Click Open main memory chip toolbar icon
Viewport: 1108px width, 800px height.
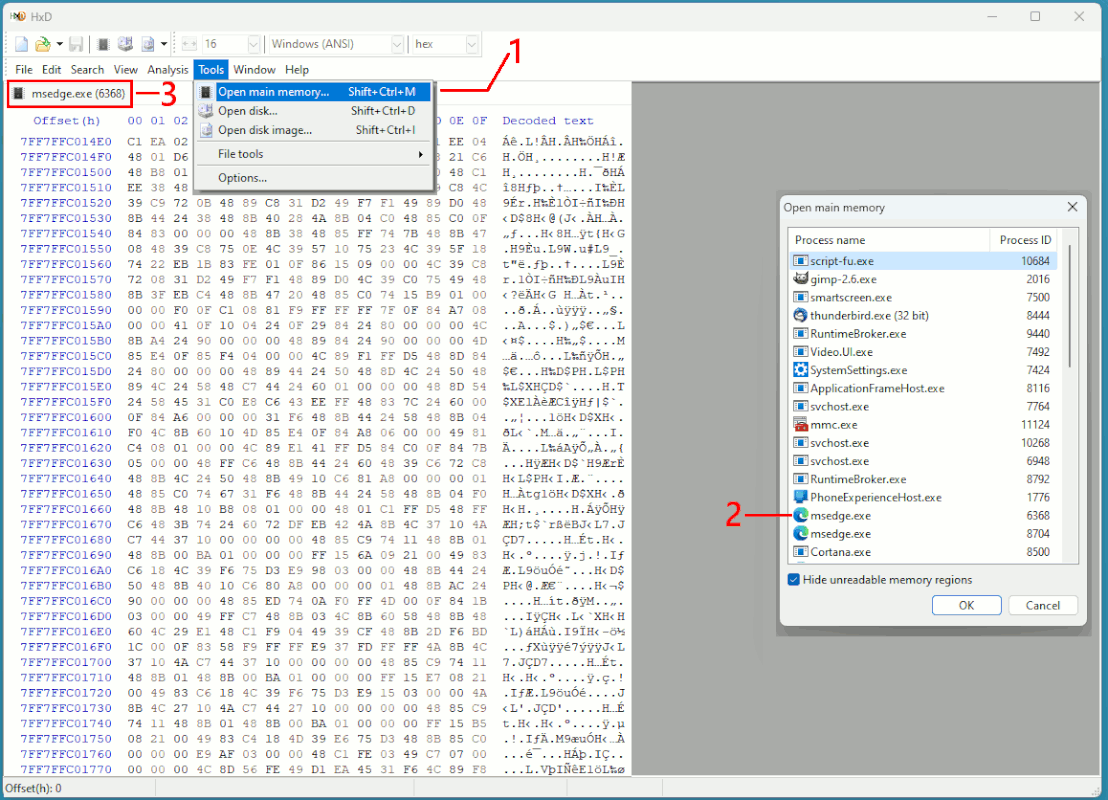103,44
